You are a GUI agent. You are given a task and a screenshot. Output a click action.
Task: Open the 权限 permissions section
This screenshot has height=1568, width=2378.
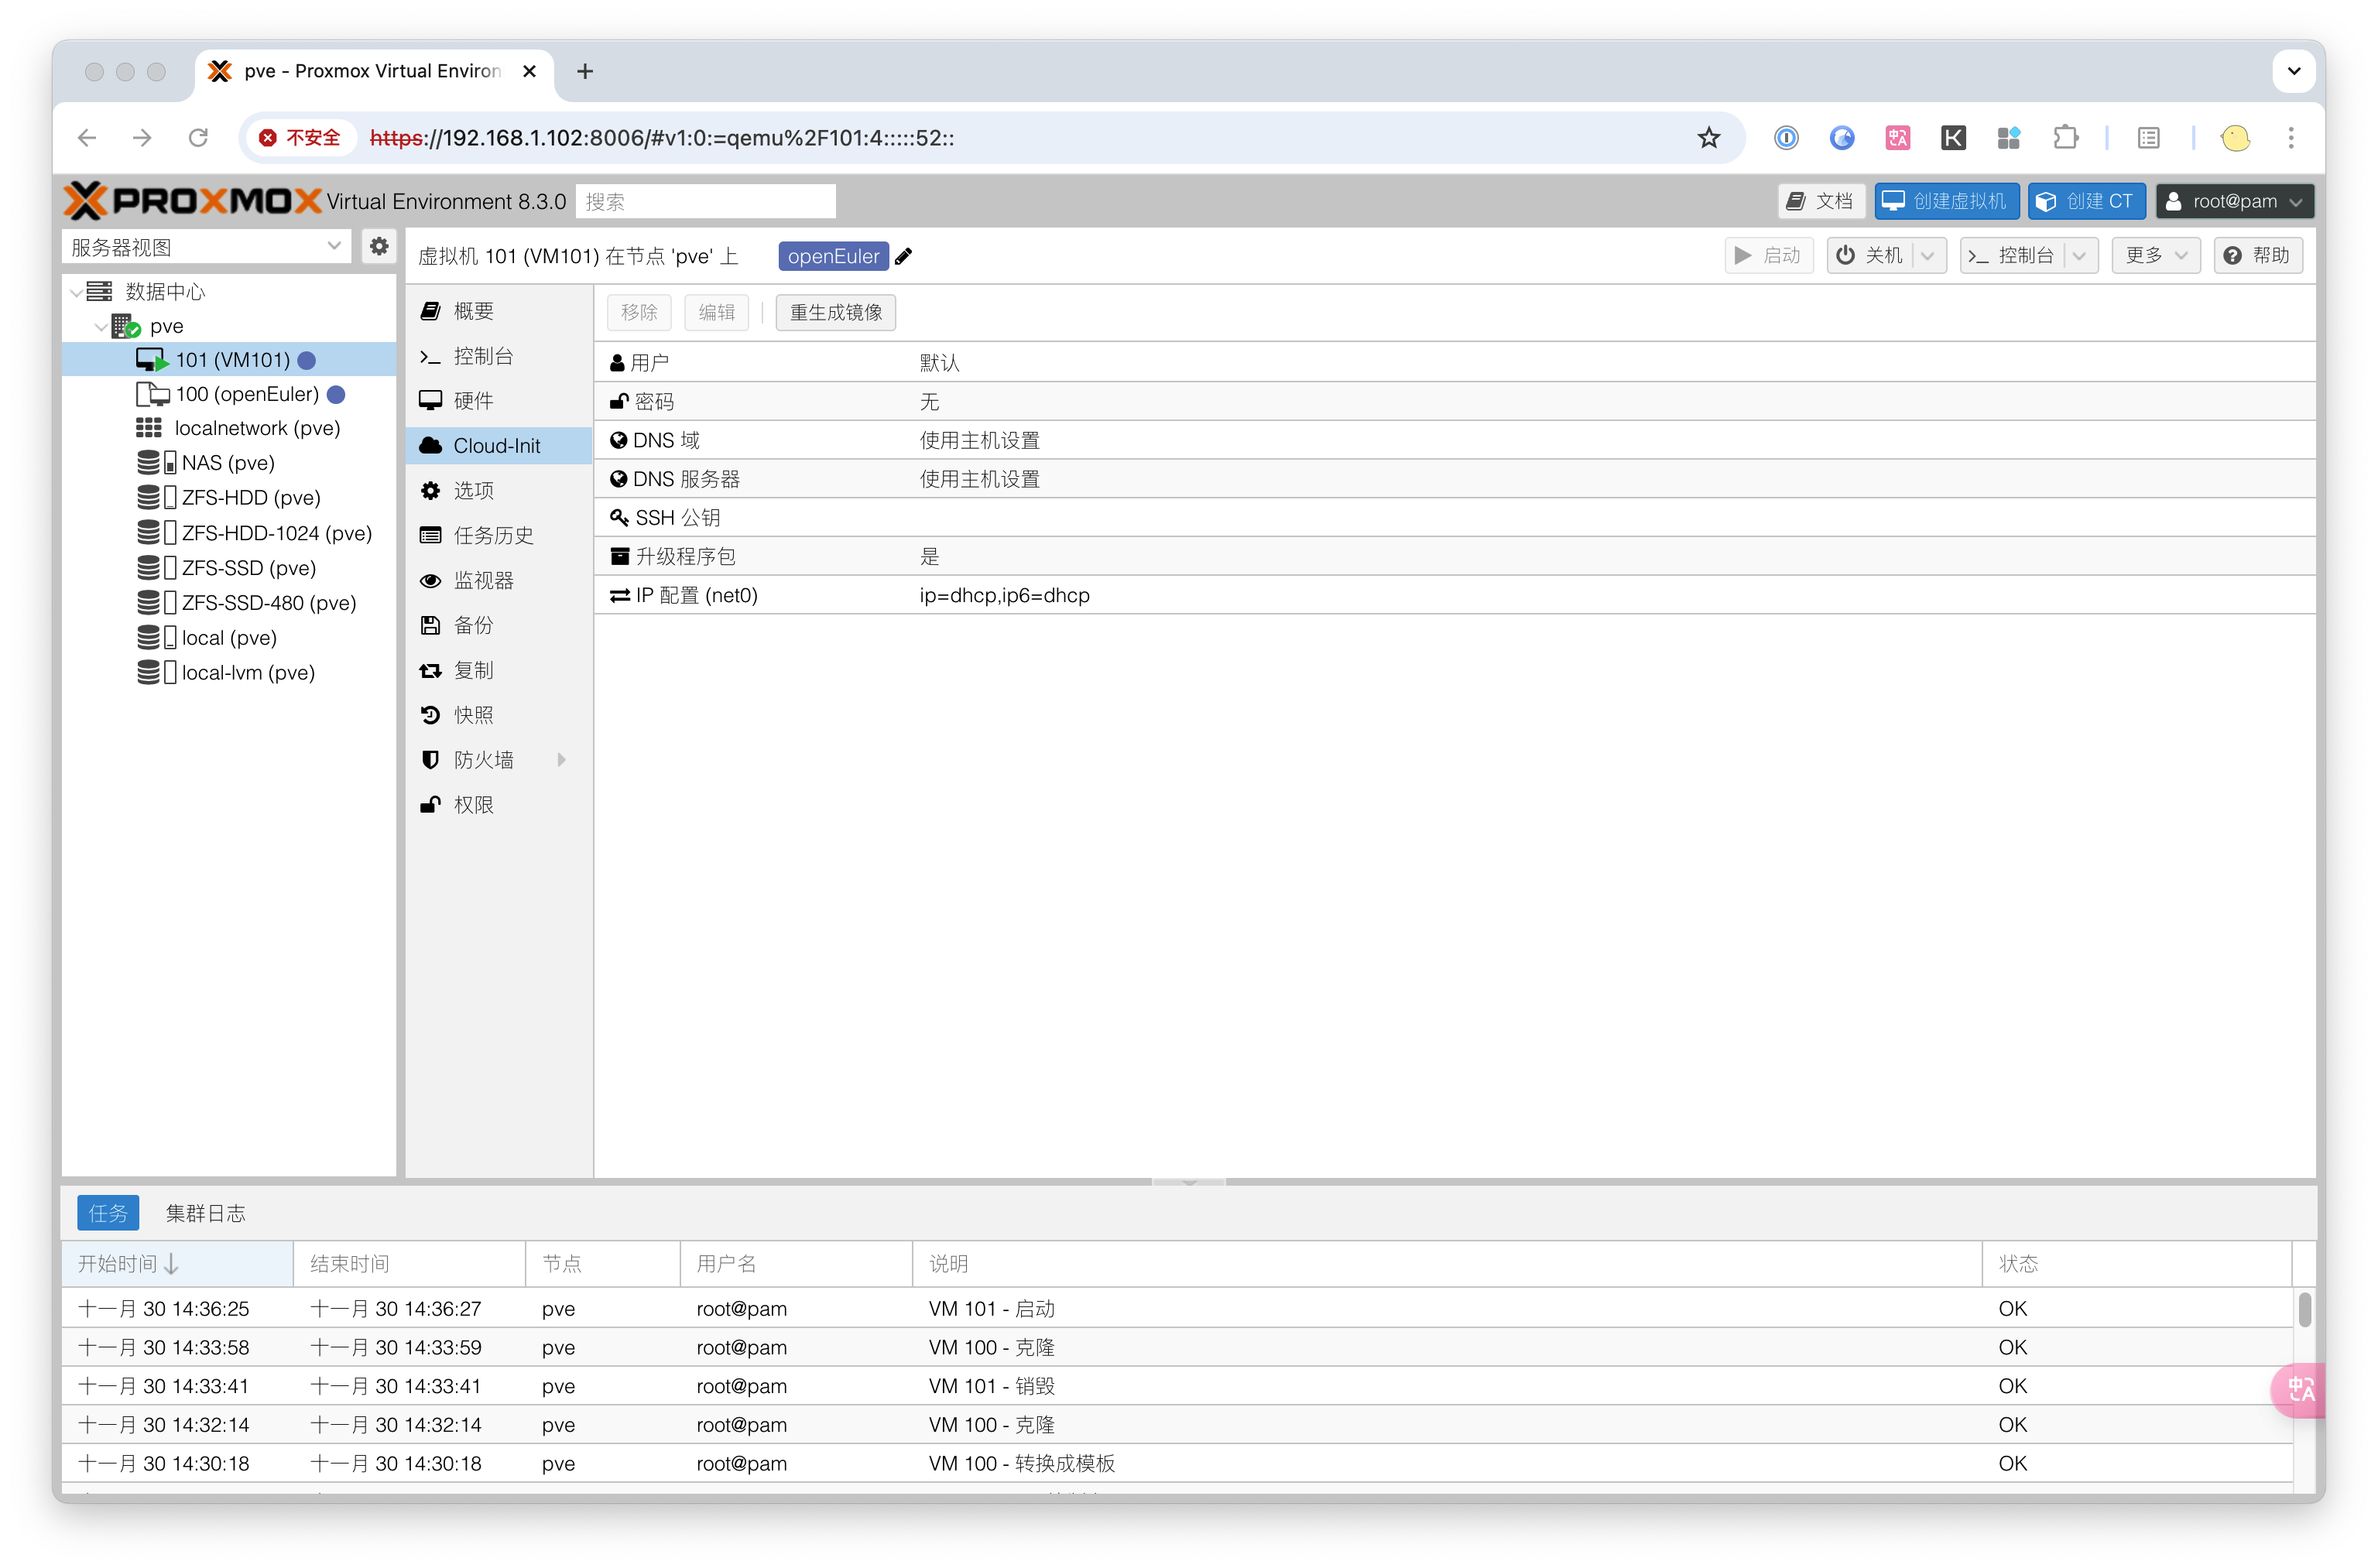499,805
